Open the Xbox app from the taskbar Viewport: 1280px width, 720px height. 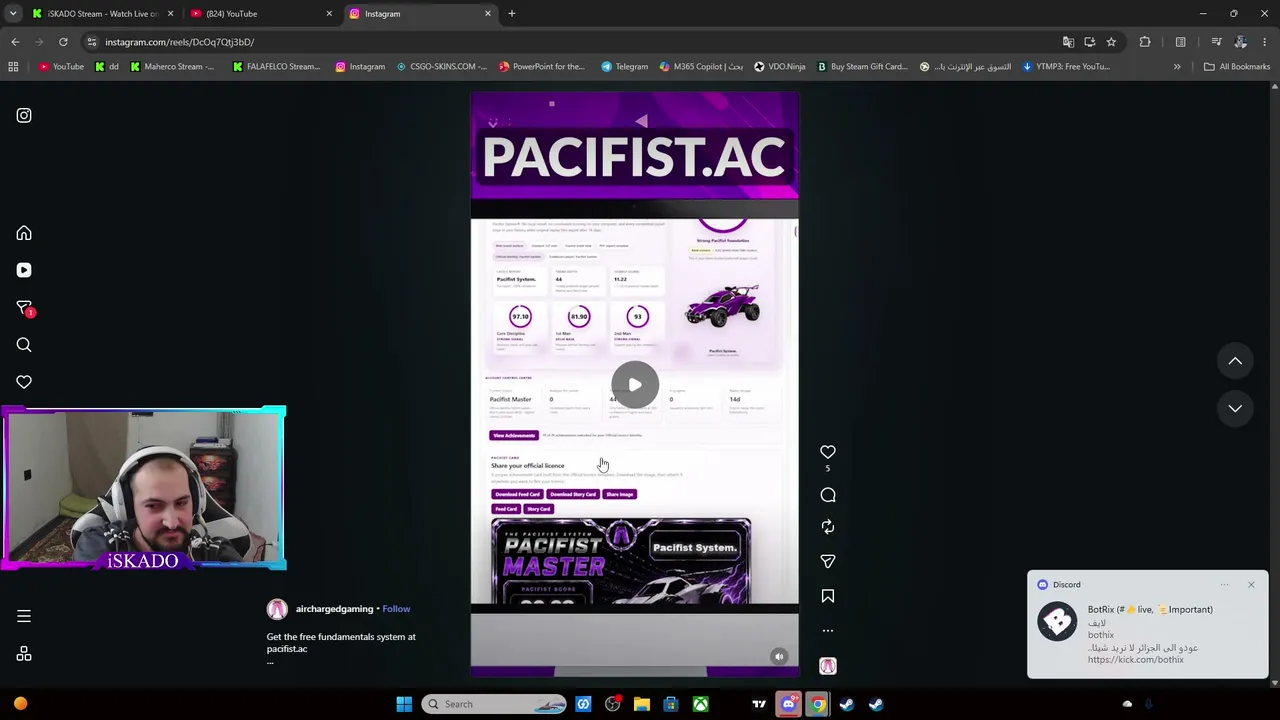click(x=700, y=704)
